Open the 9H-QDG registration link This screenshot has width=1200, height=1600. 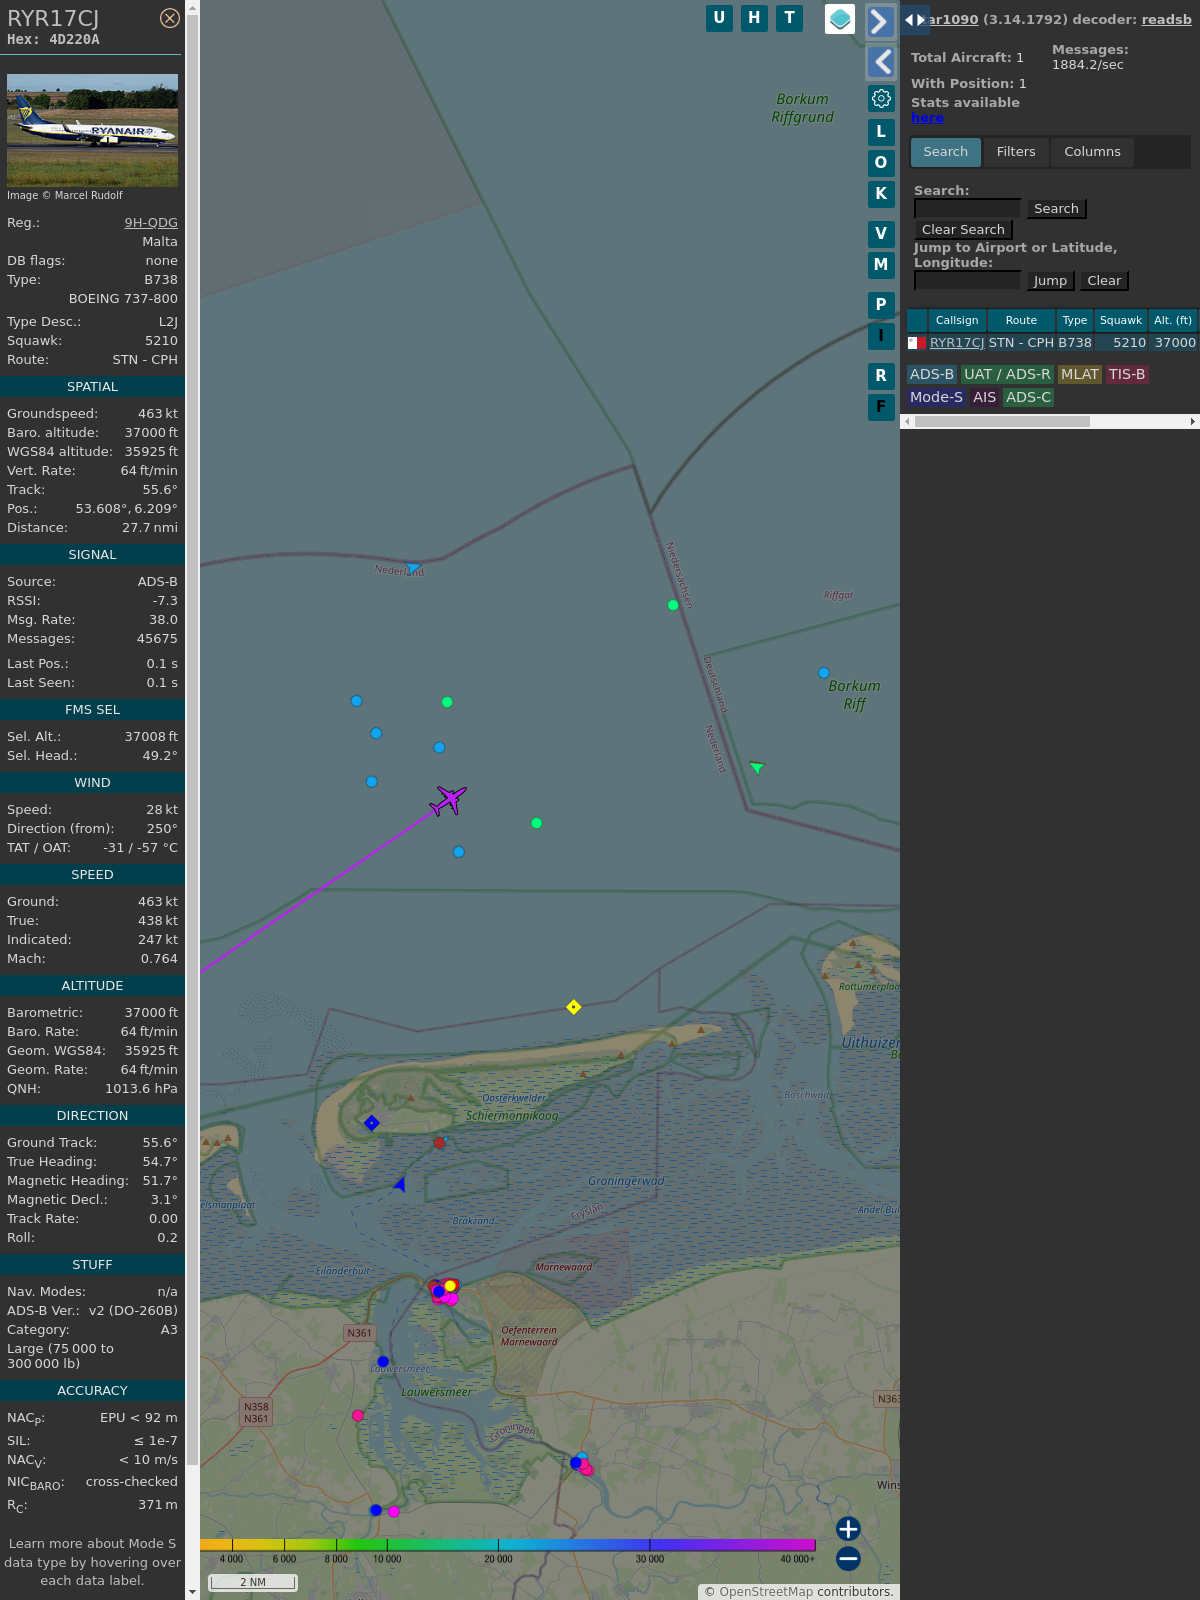[150, 223]
